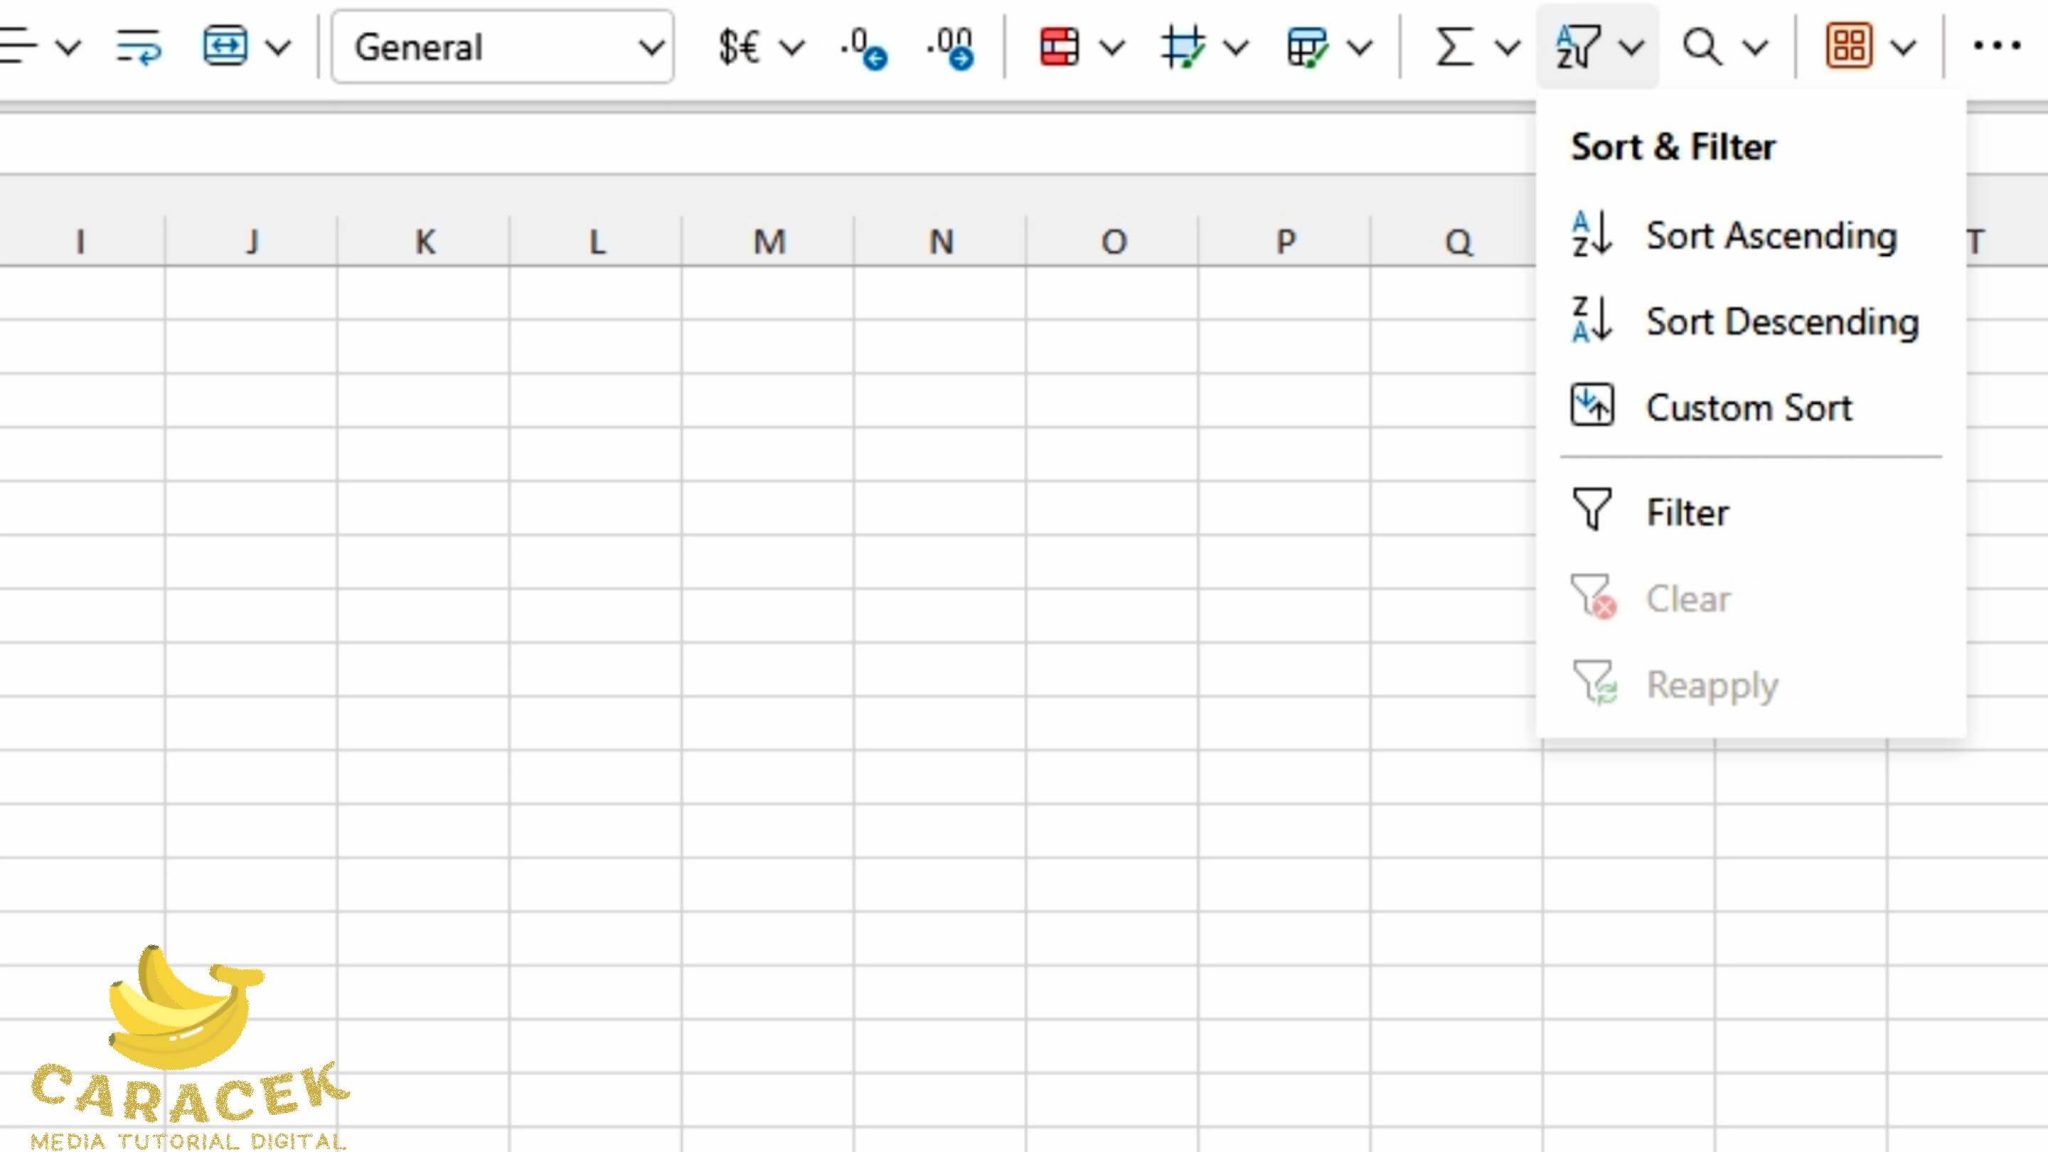
Task: Open the Find tool magnifier
Action: [1704, 45]
